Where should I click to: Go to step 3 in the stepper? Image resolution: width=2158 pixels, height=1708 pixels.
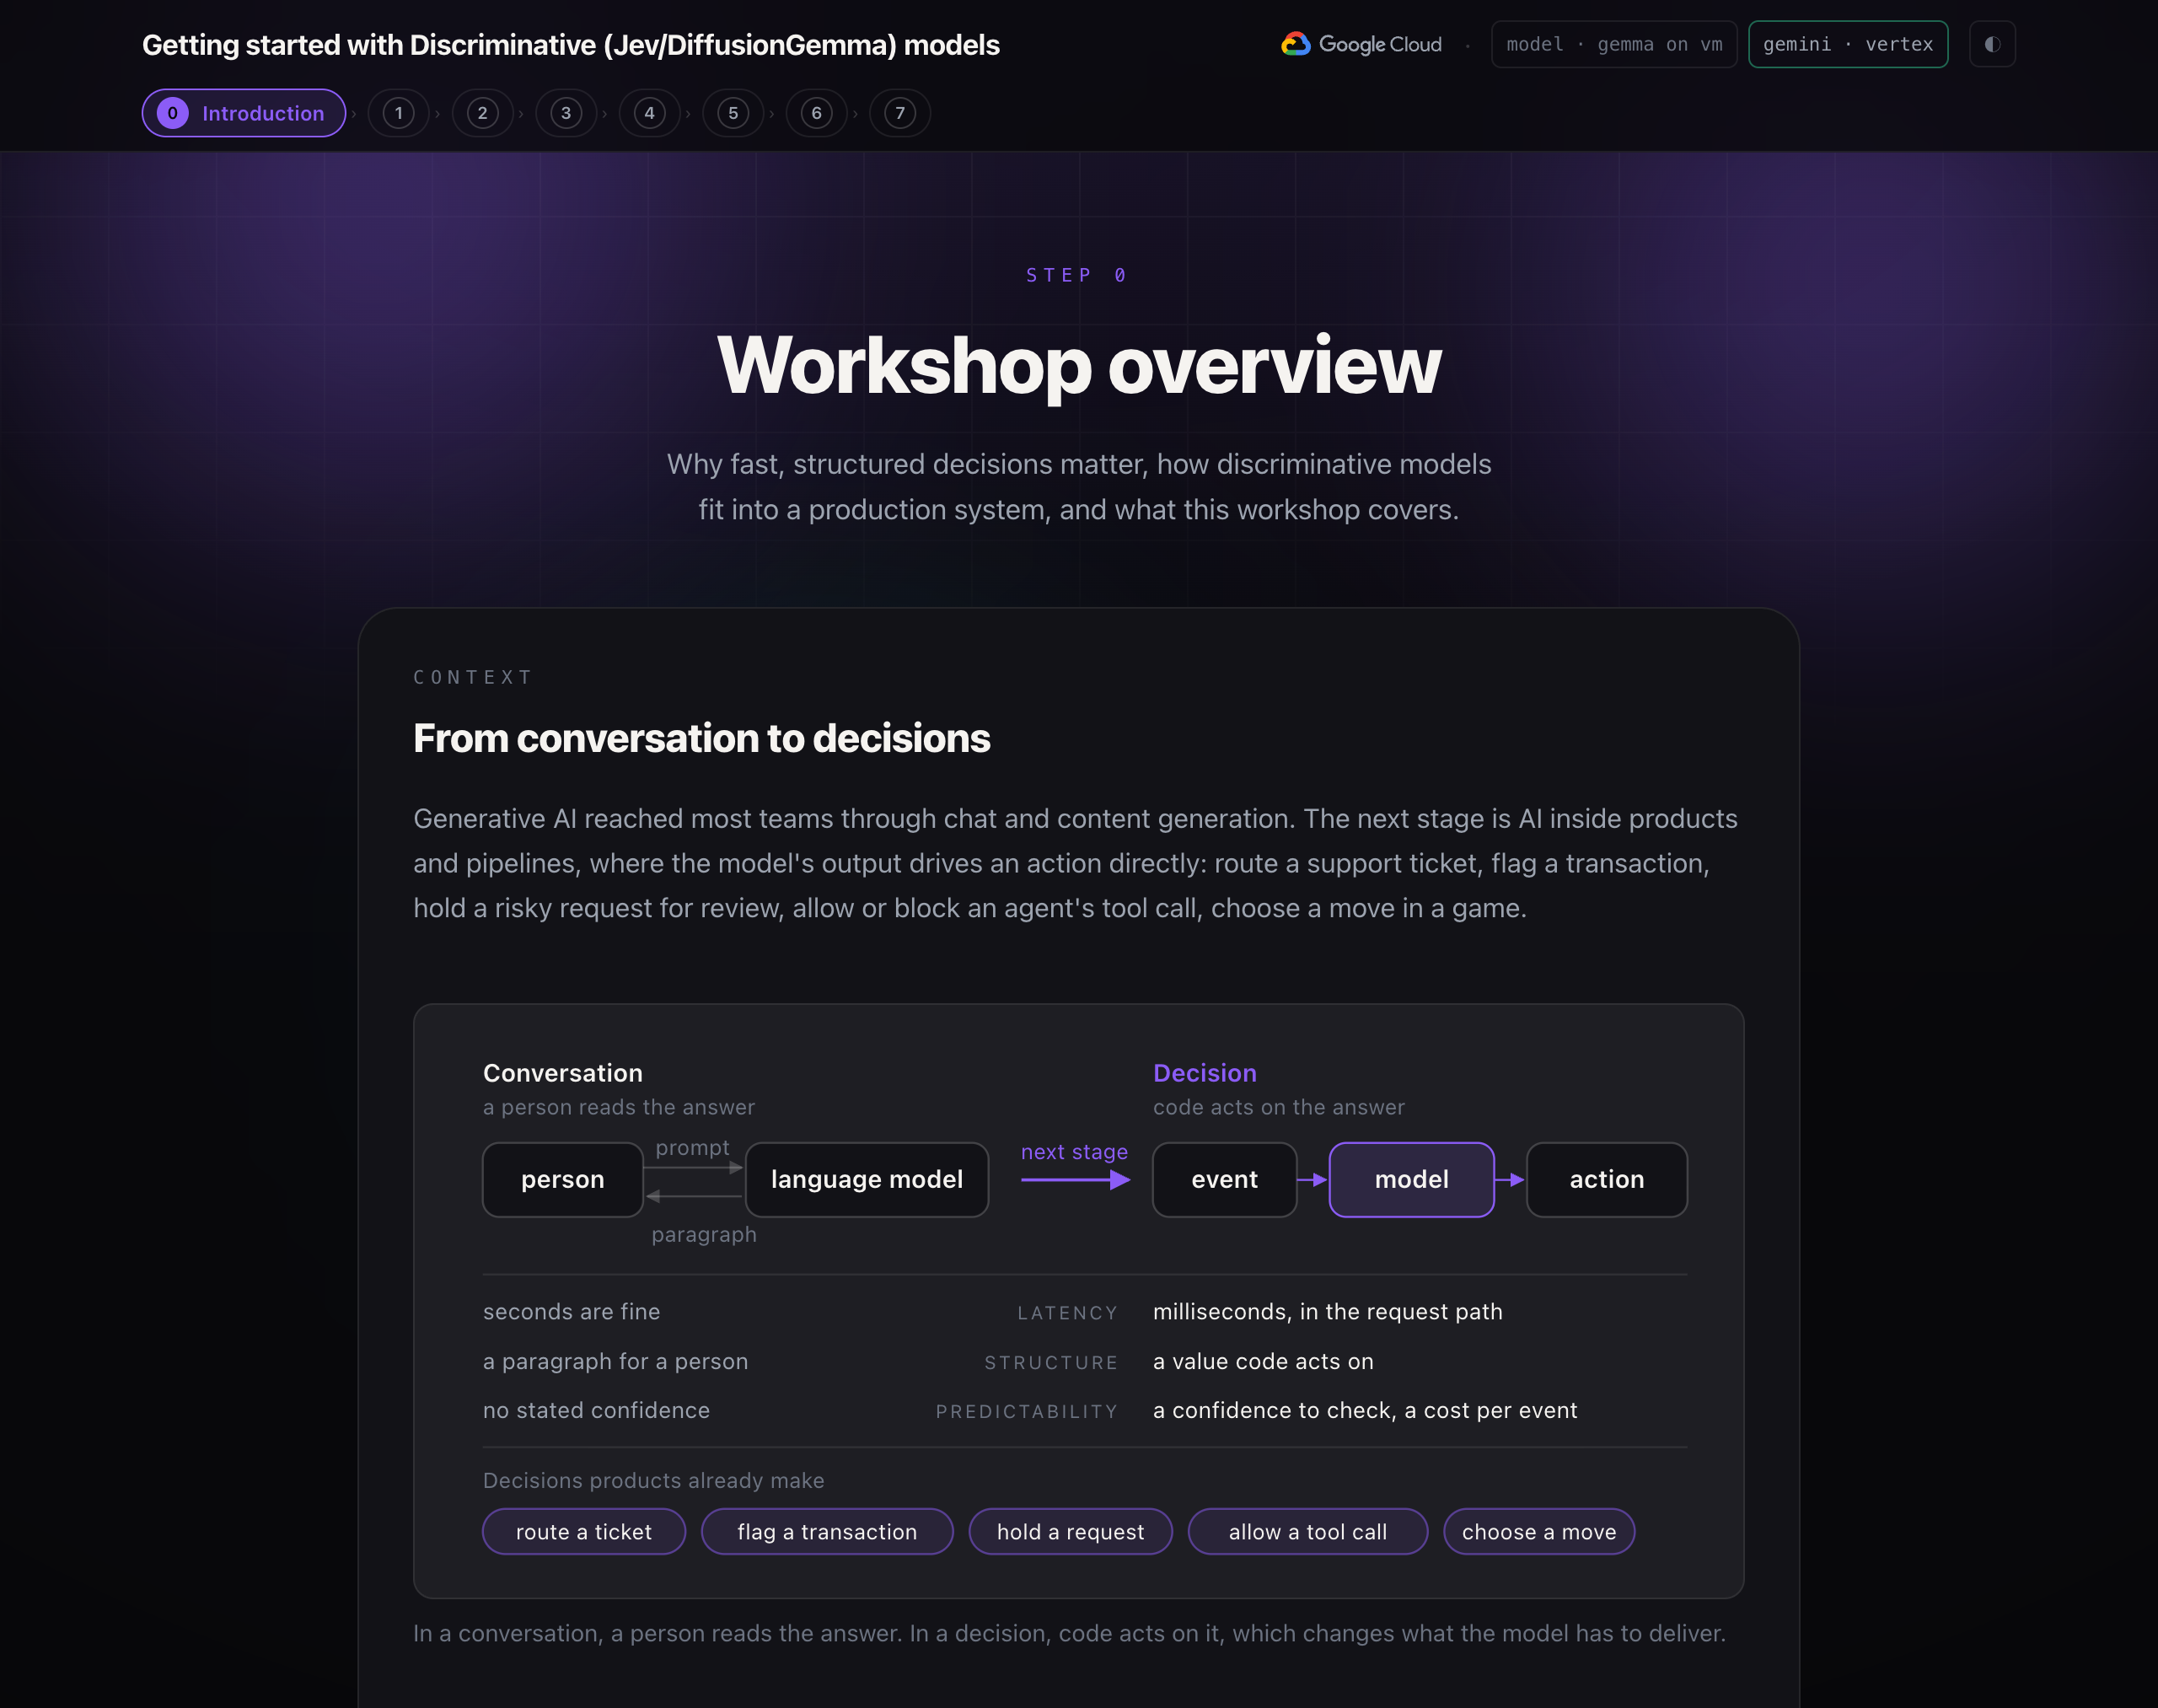tap(566, 113)
